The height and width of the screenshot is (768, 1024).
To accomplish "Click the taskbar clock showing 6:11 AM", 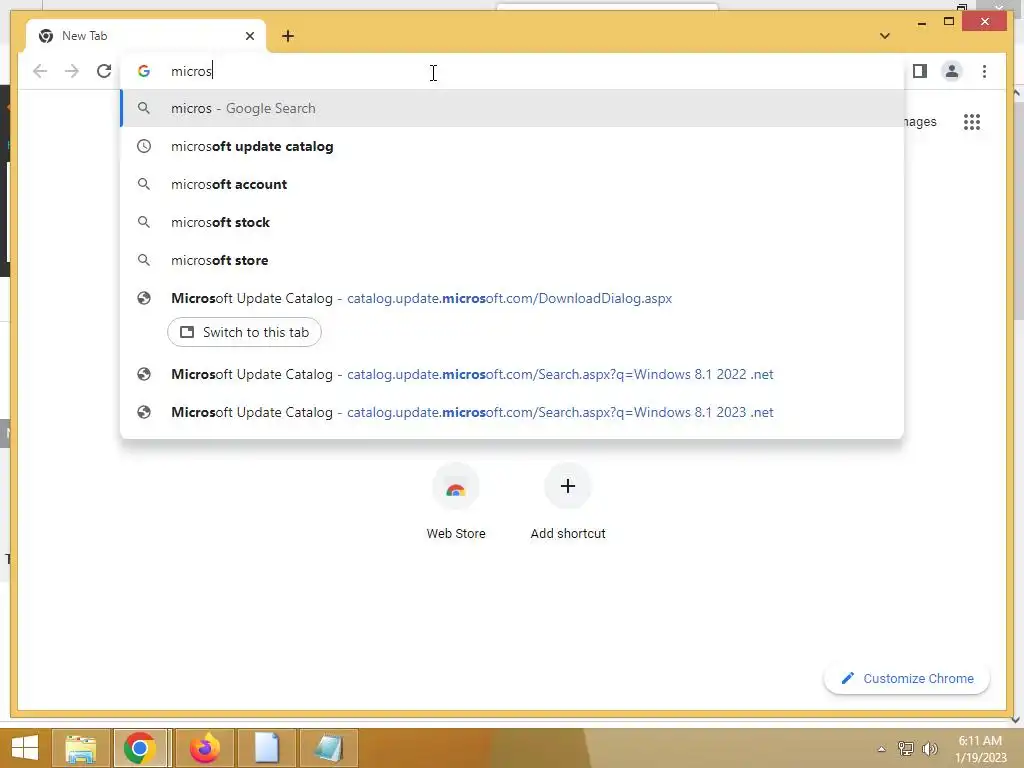I will [x=980, y=749].
